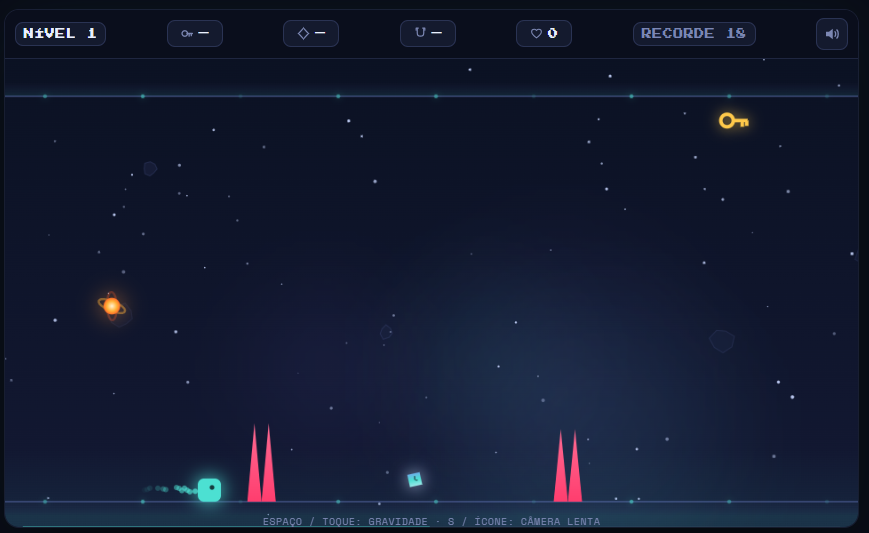Viewport: 869px width, 533px height.
Task: Click the magnet counter indicator
Action: pyautogui.click(x=428, y=33)
